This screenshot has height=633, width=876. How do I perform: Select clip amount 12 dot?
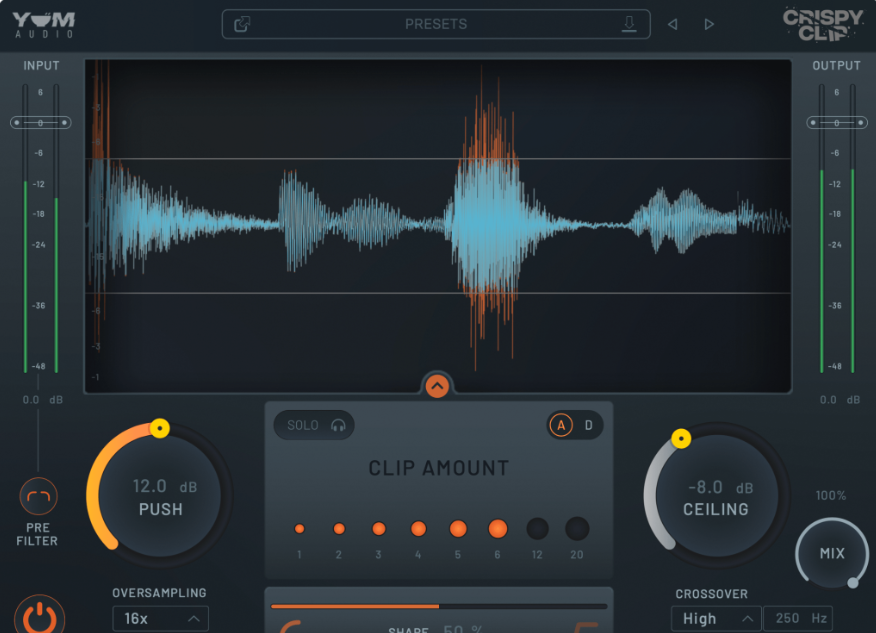click(x=537, y=529)
